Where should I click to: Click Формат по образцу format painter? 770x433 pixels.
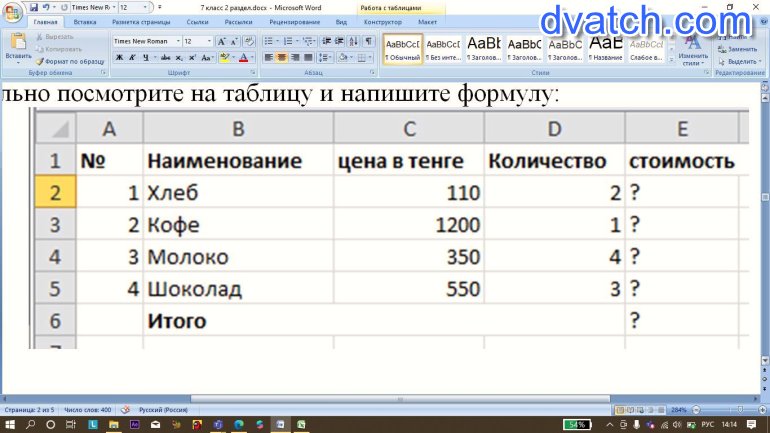(x=68, y=61)
